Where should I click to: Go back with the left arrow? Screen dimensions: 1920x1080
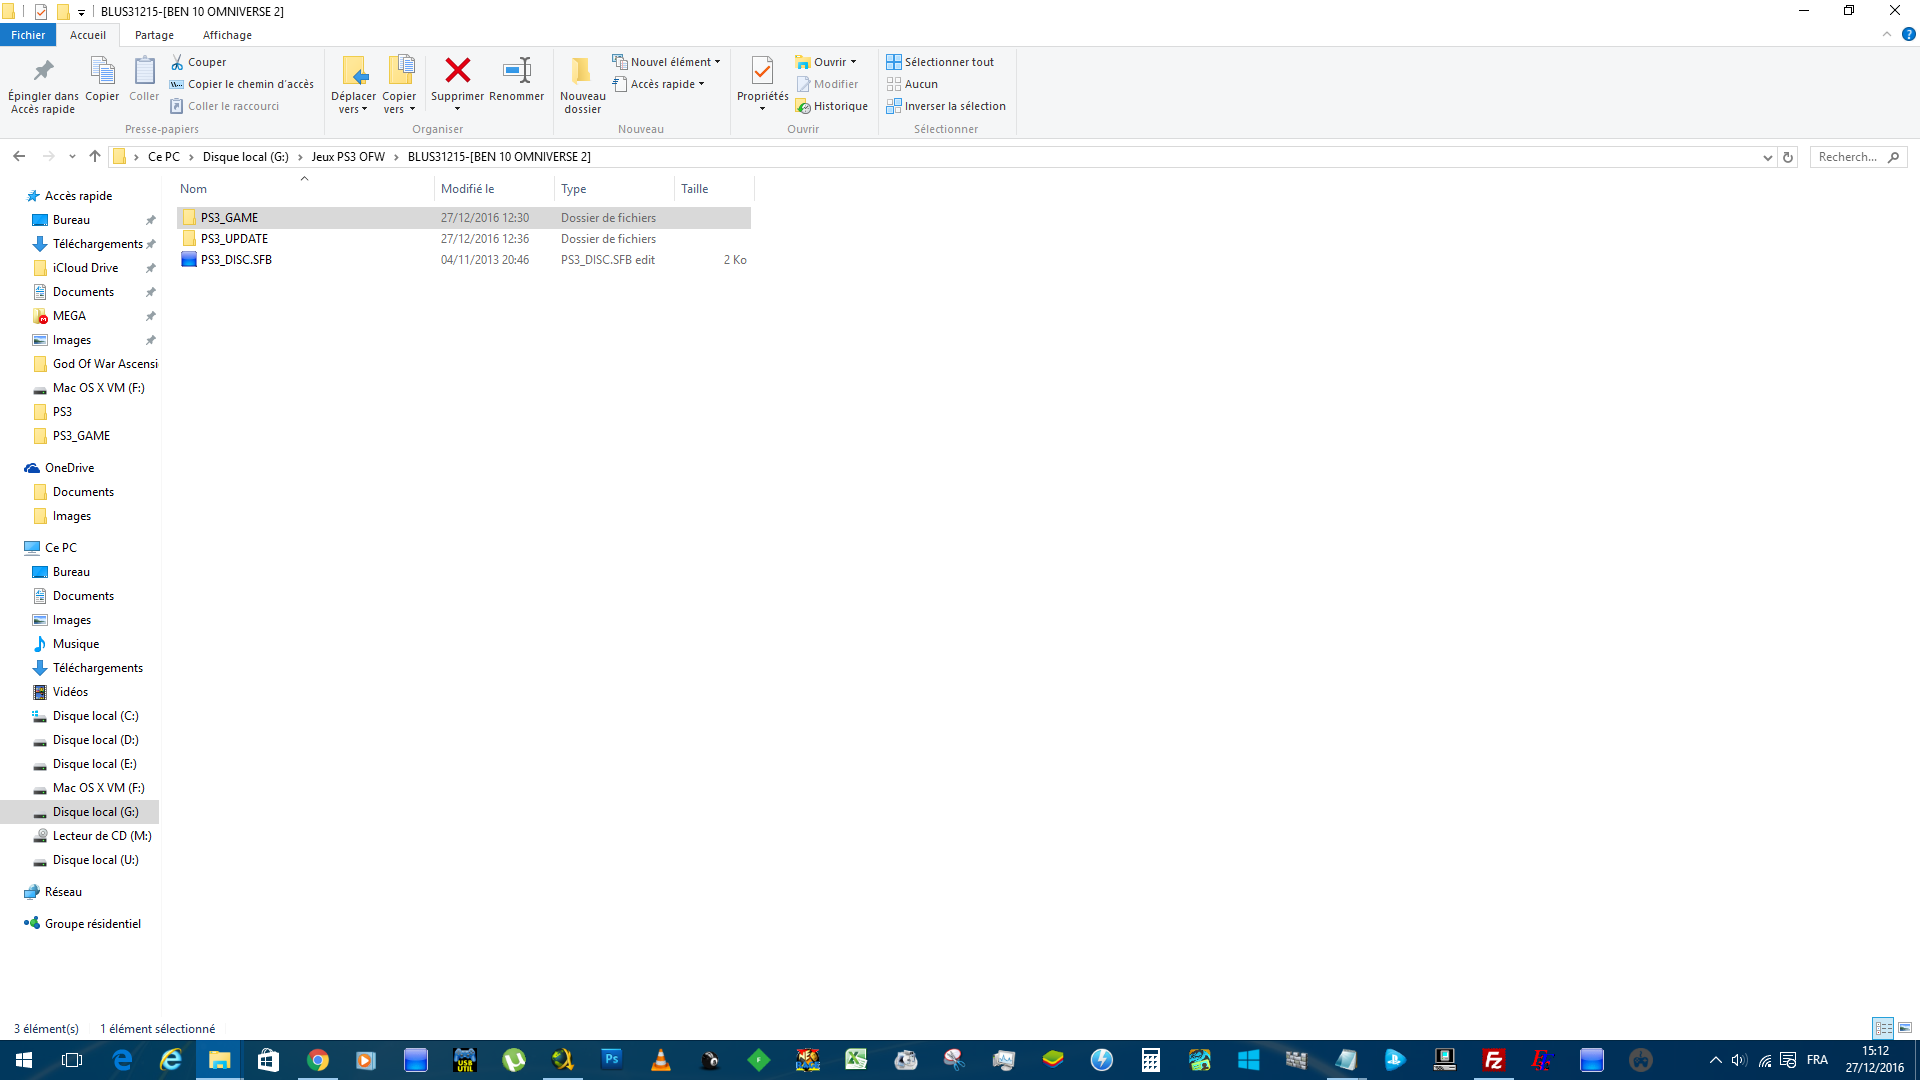(x=19, y=157)
